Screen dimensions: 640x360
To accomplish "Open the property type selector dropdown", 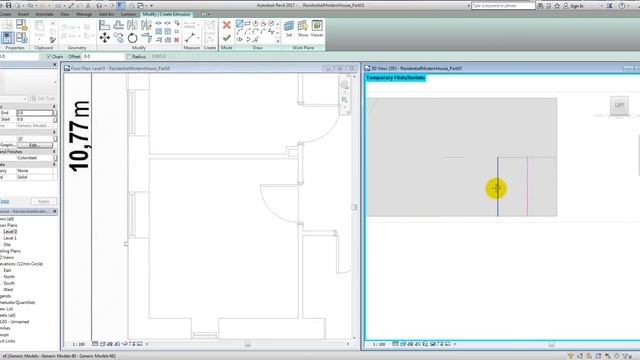I will [x=55, y=82].
